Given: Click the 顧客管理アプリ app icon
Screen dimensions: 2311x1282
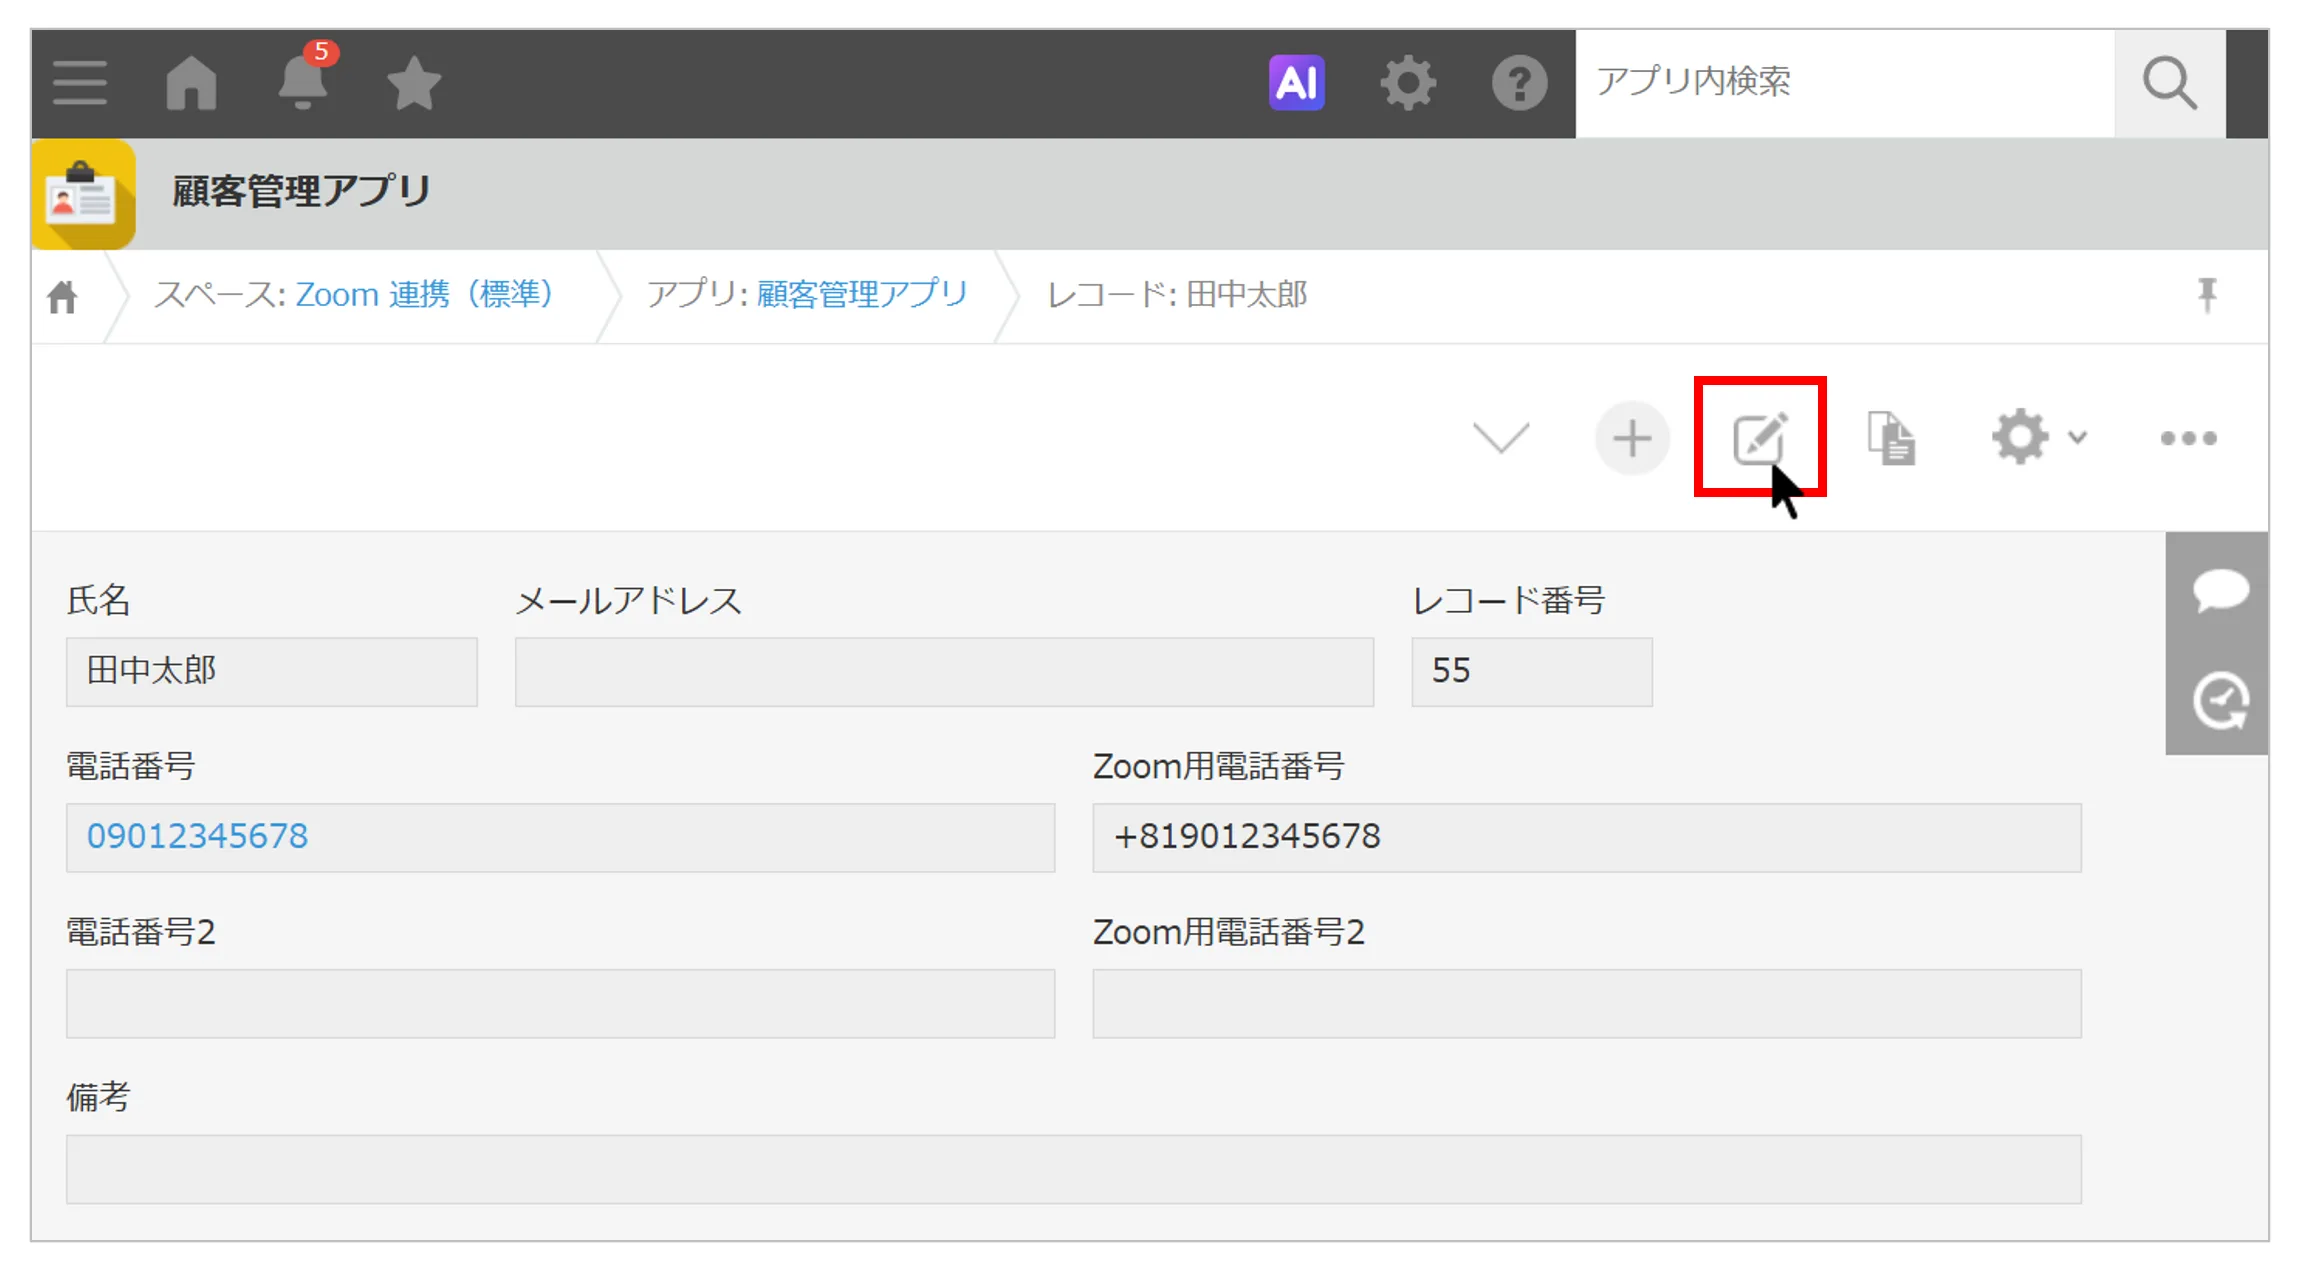Looking at the screenshot, I should [84, 194].
